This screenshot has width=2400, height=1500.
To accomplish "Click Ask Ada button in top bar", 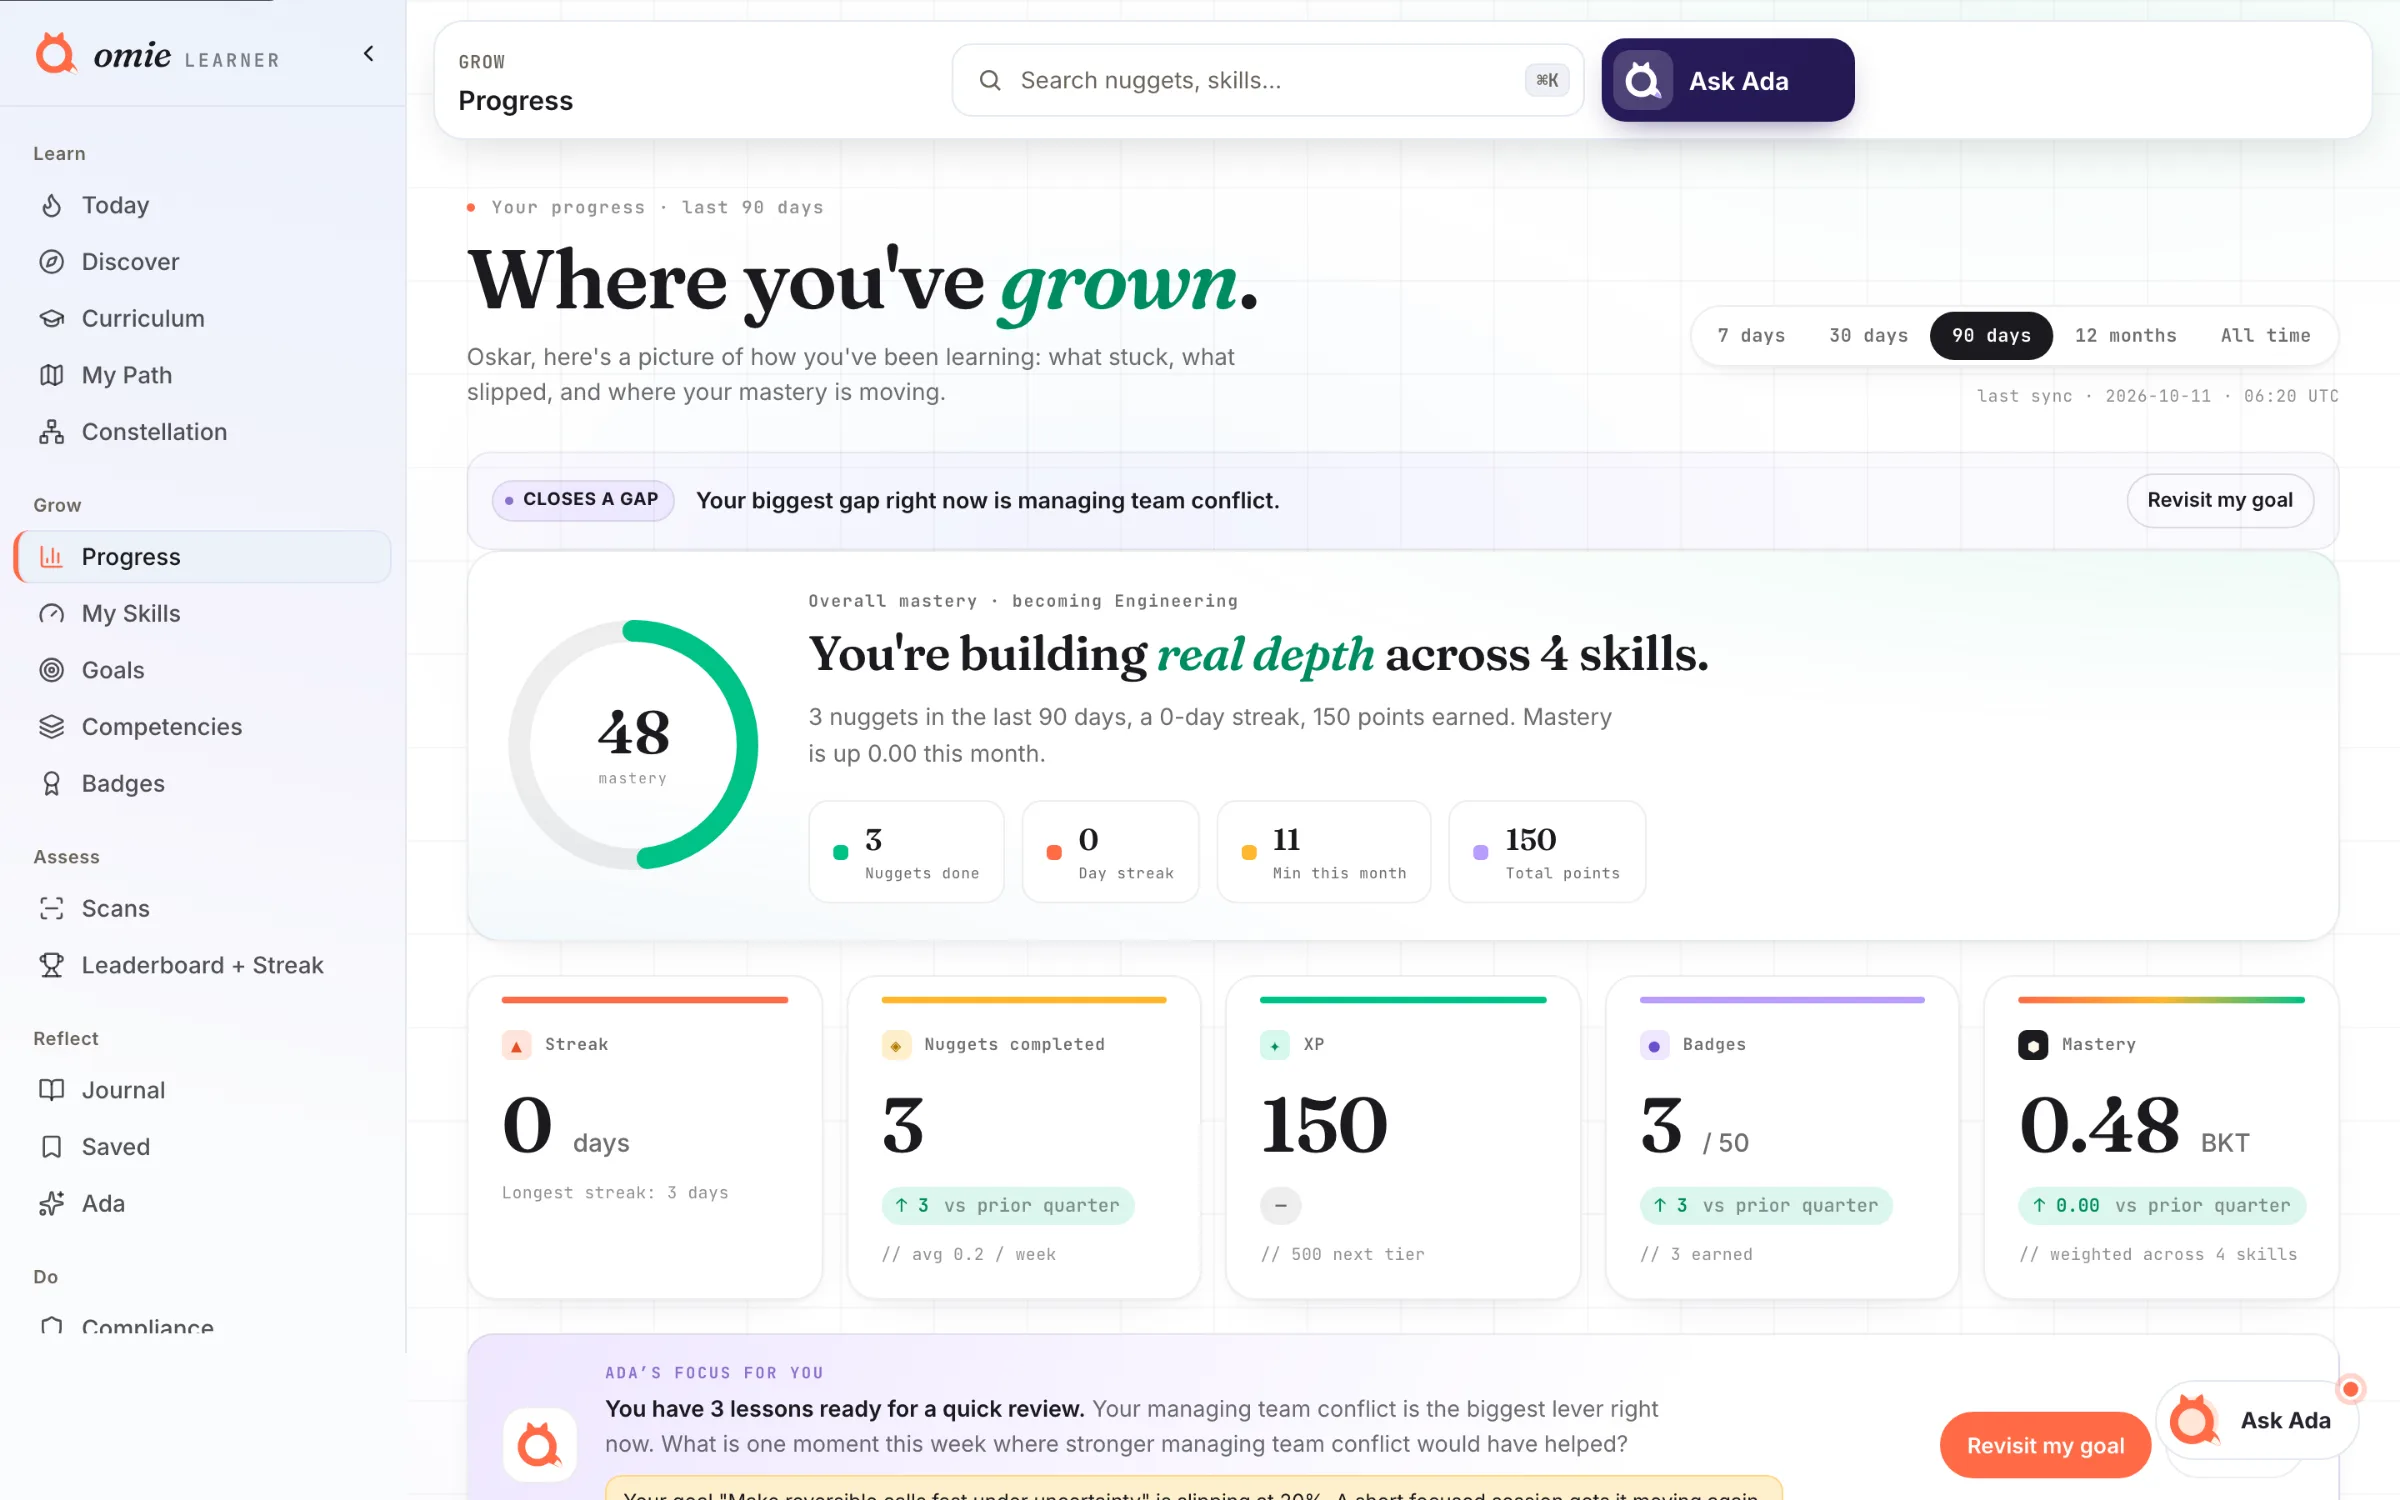I will pyautogui.click(x=1727, y=80).
